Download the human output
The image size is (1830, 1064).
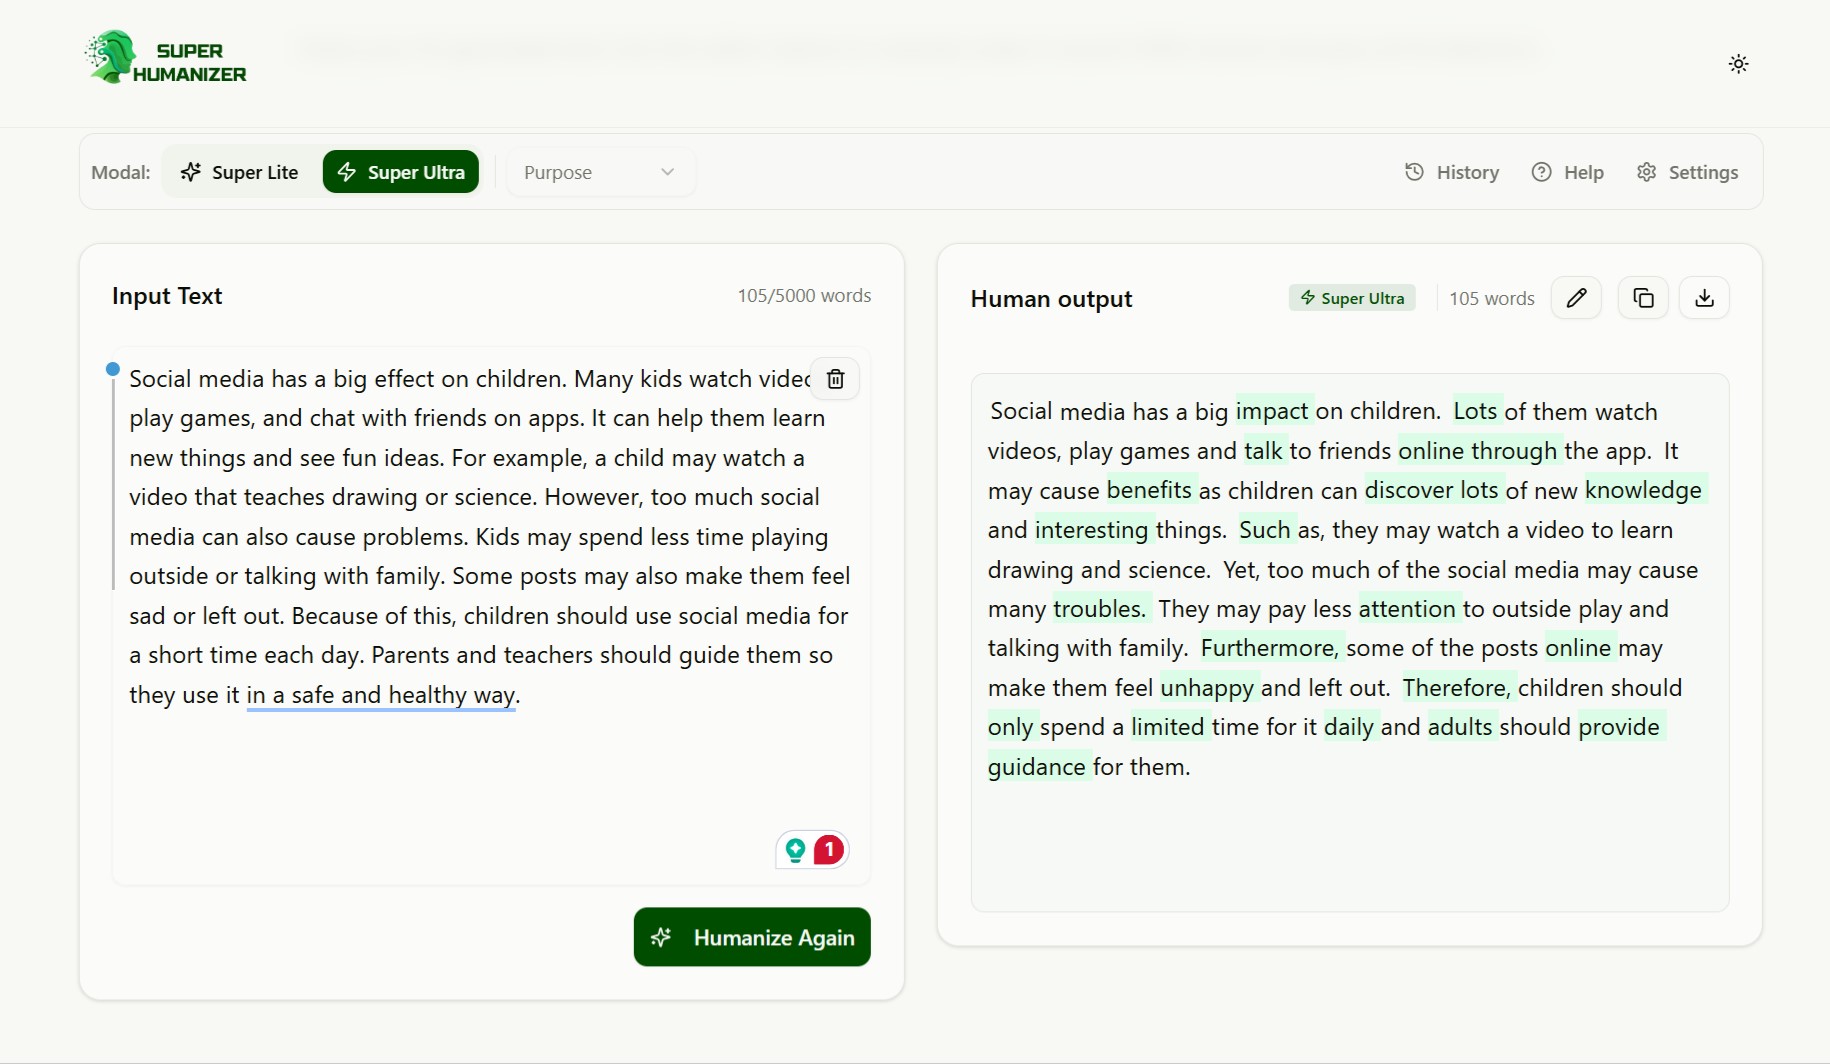[1704, 298]
